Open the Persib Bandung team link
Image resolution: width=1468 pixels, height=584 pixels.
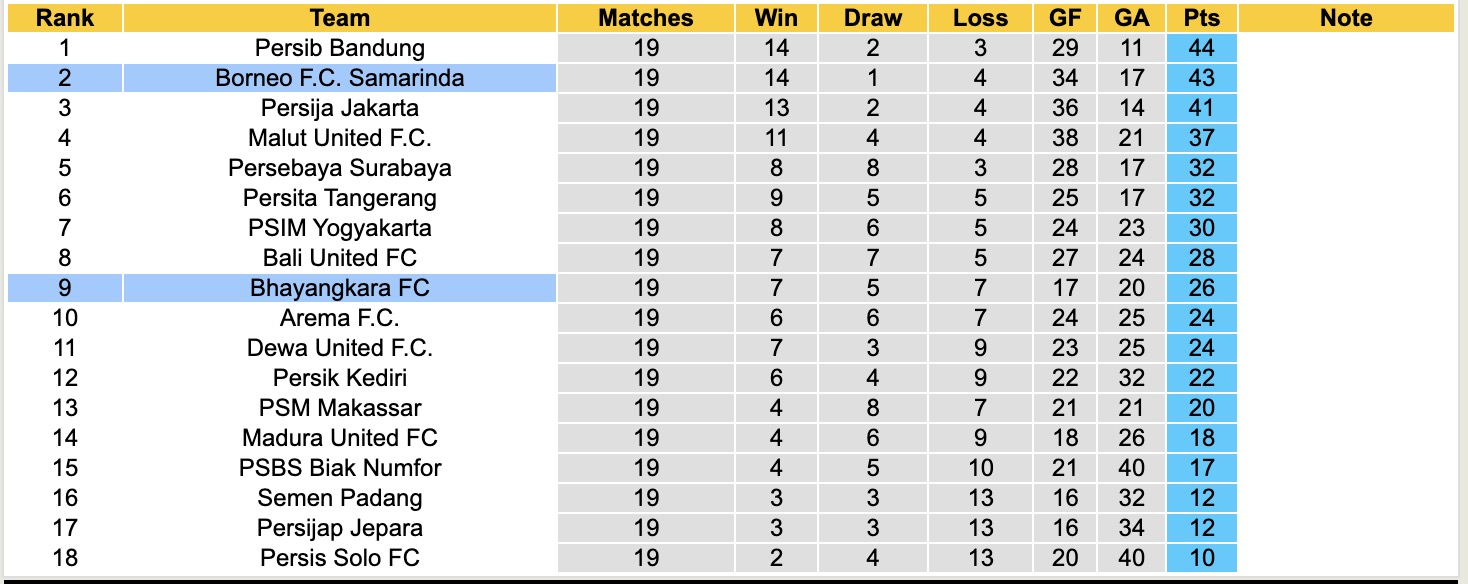coord(340,48)
